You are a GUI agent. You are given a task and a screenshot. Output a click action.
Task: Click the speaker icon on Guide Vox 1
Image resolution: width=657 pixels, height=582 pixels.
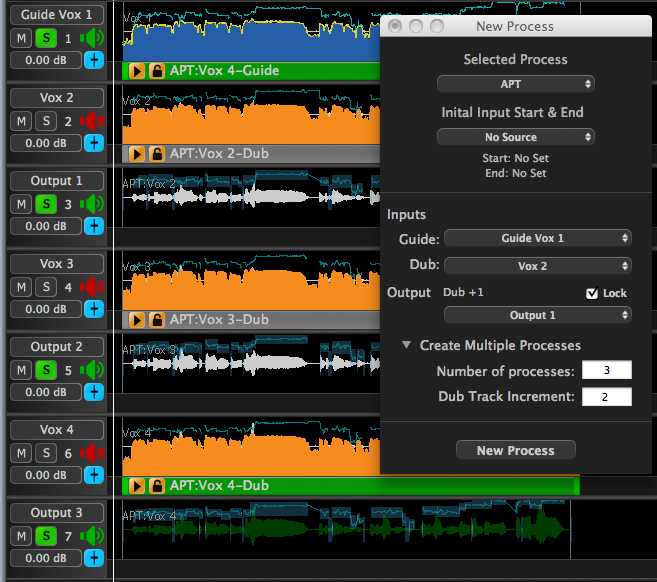tap(93, 39)
